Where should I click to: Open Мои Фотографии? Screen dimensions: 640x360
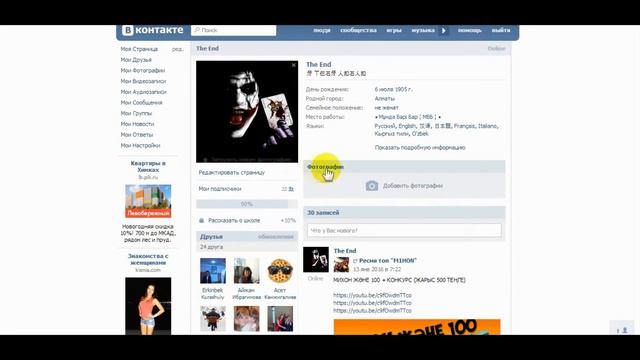[143, 70]
